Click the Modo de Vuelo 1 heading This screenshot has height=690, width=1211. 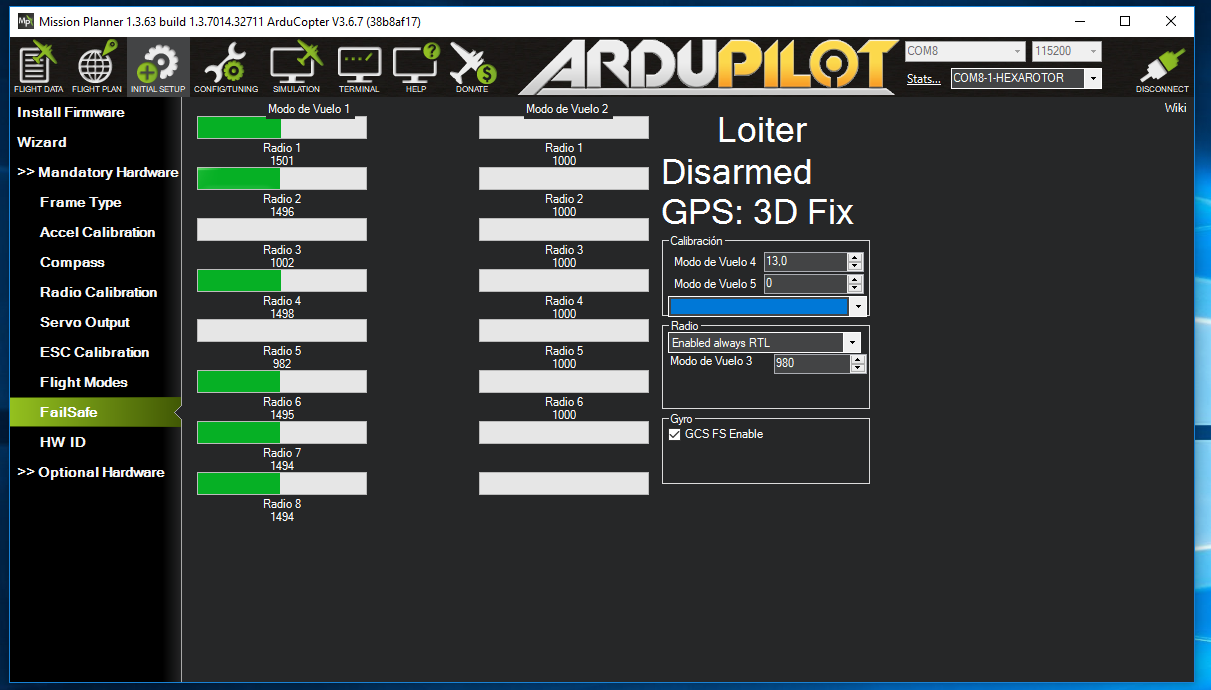[x=309, y=109]
